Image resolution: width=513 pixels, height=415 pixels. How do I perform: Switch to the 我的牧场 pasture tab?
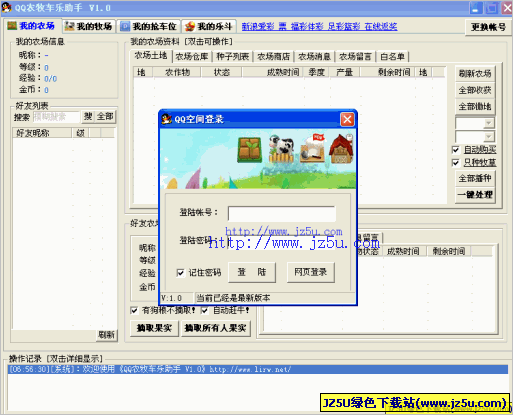[89, 26]
